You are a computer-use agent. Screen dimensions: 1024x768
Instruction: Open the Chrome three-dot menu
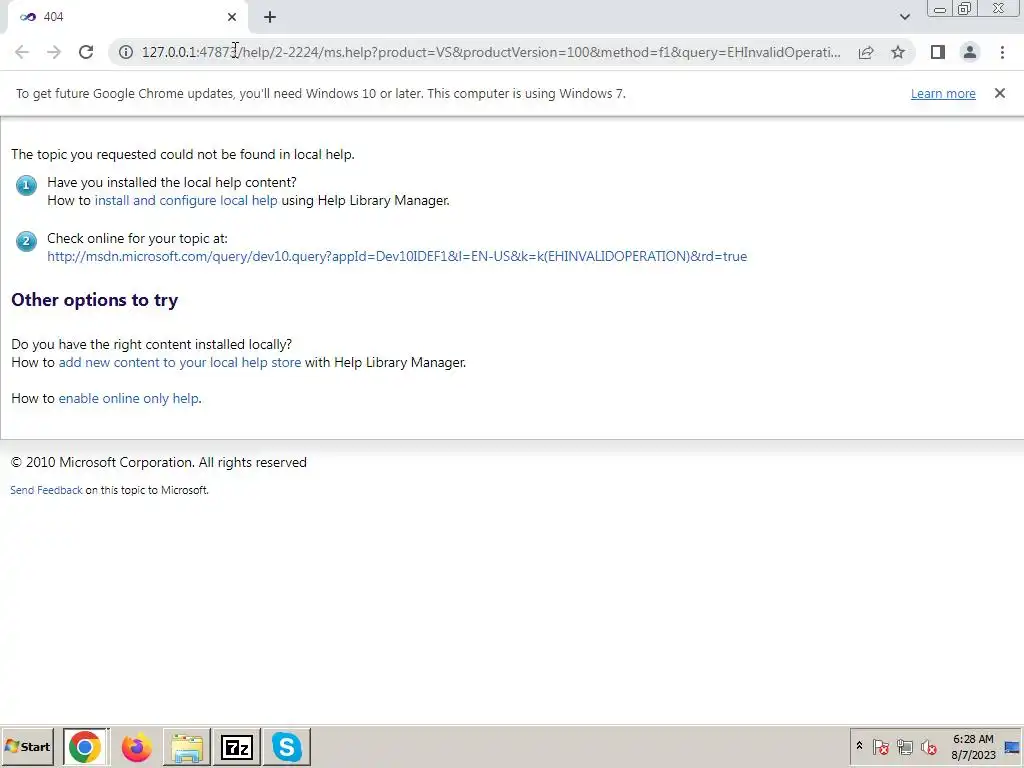pos(1002,52)
